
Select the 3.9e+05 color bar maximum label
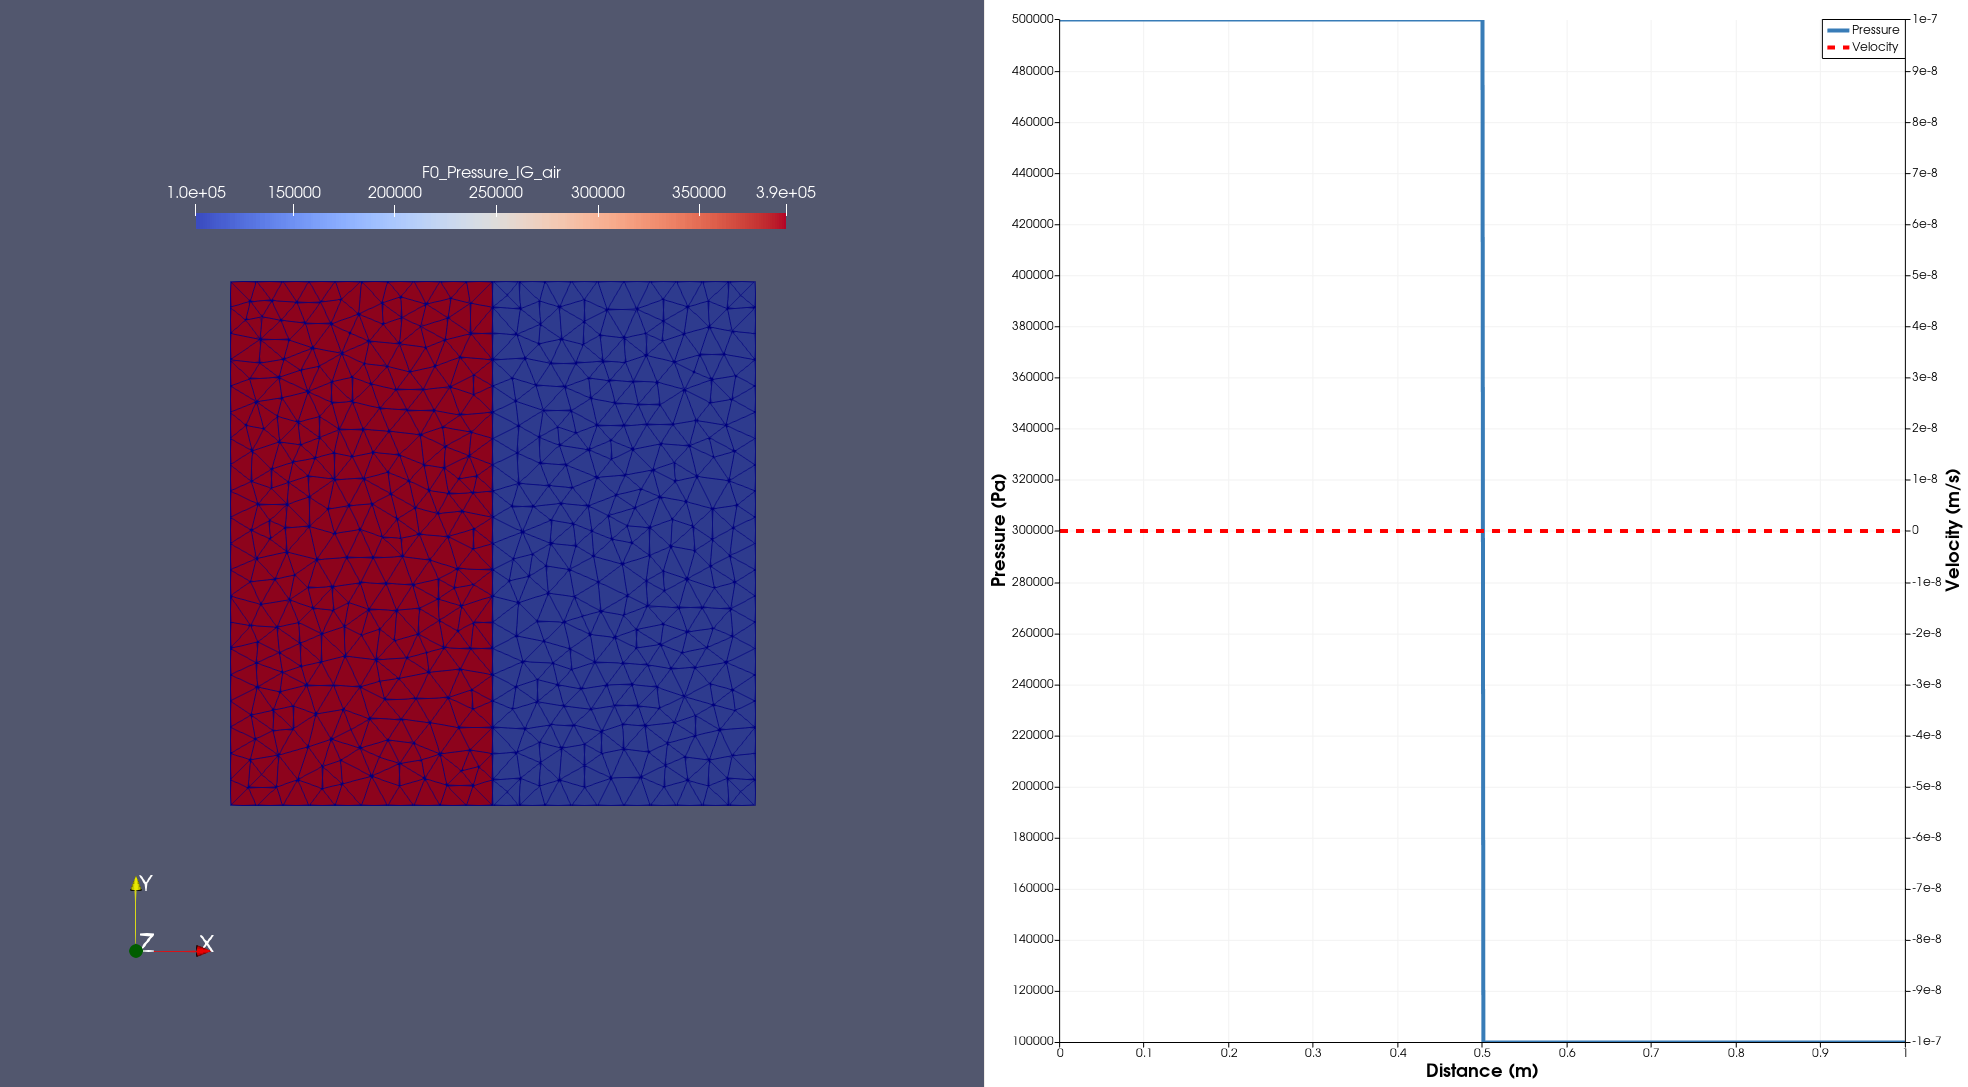point(785,192)
